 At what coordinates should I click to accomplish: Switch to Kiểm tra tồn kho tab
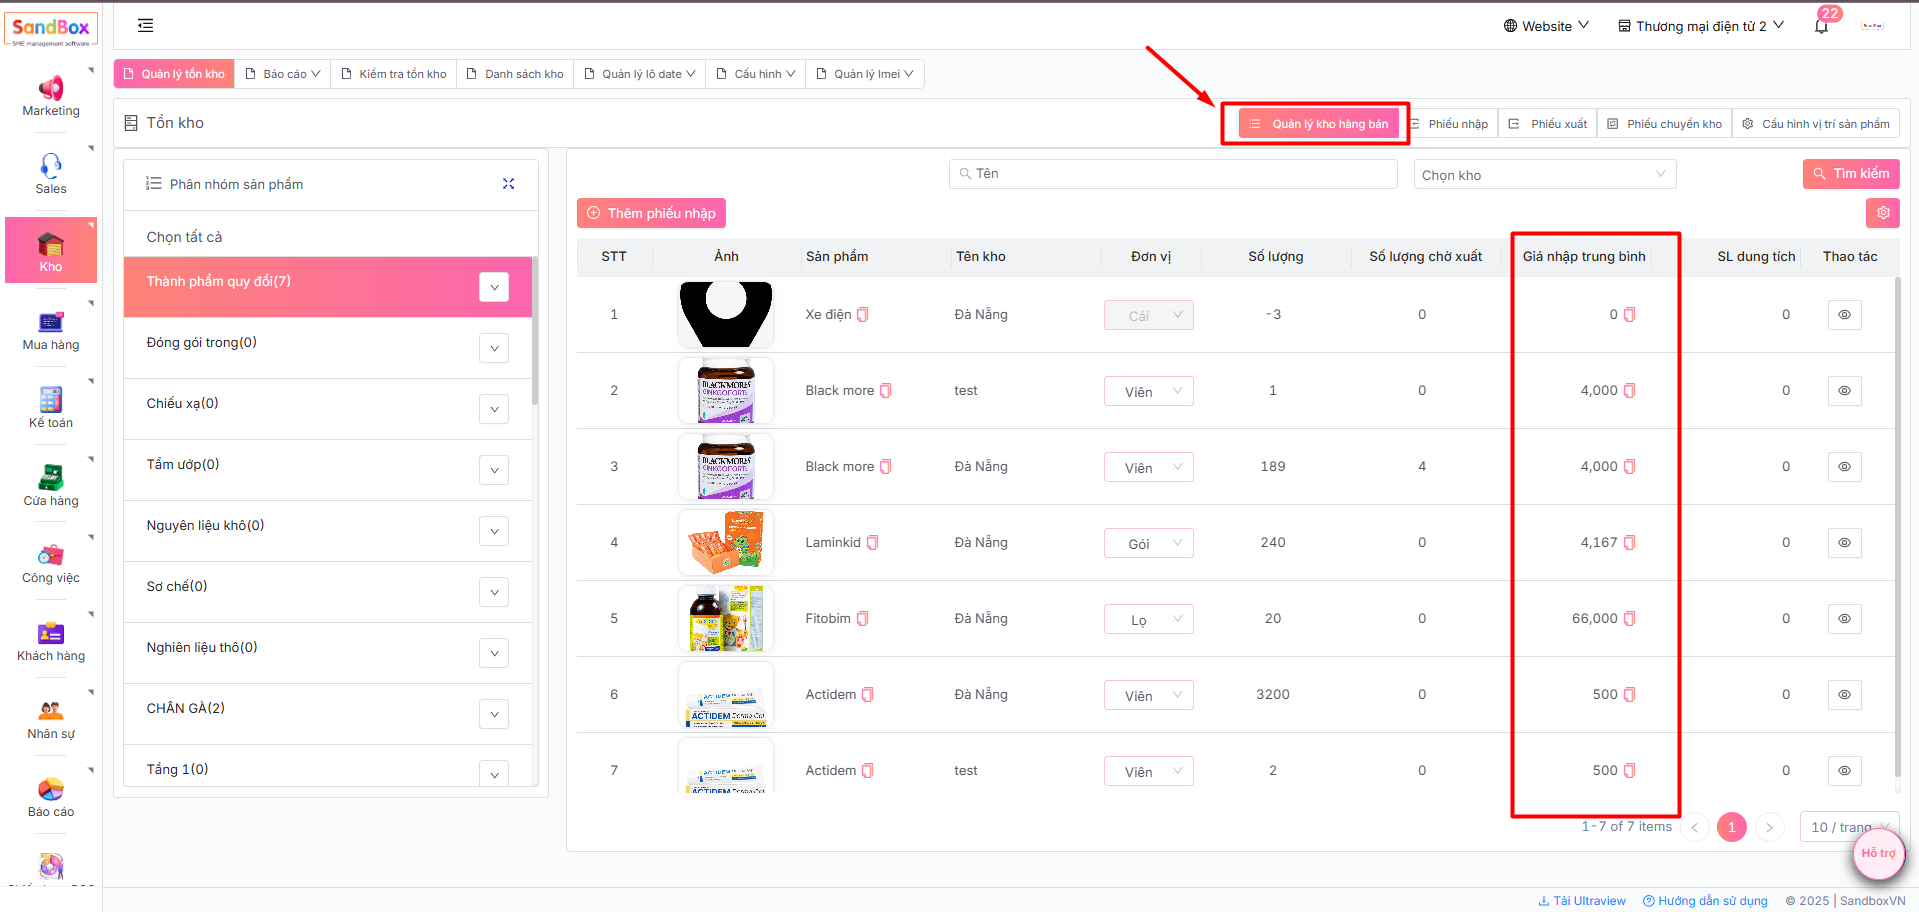coord(394,74)
